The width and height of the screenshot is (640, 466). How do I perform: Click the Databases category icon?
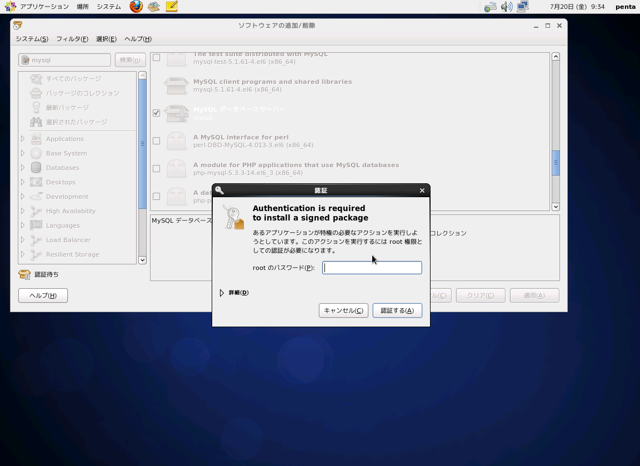36,167
